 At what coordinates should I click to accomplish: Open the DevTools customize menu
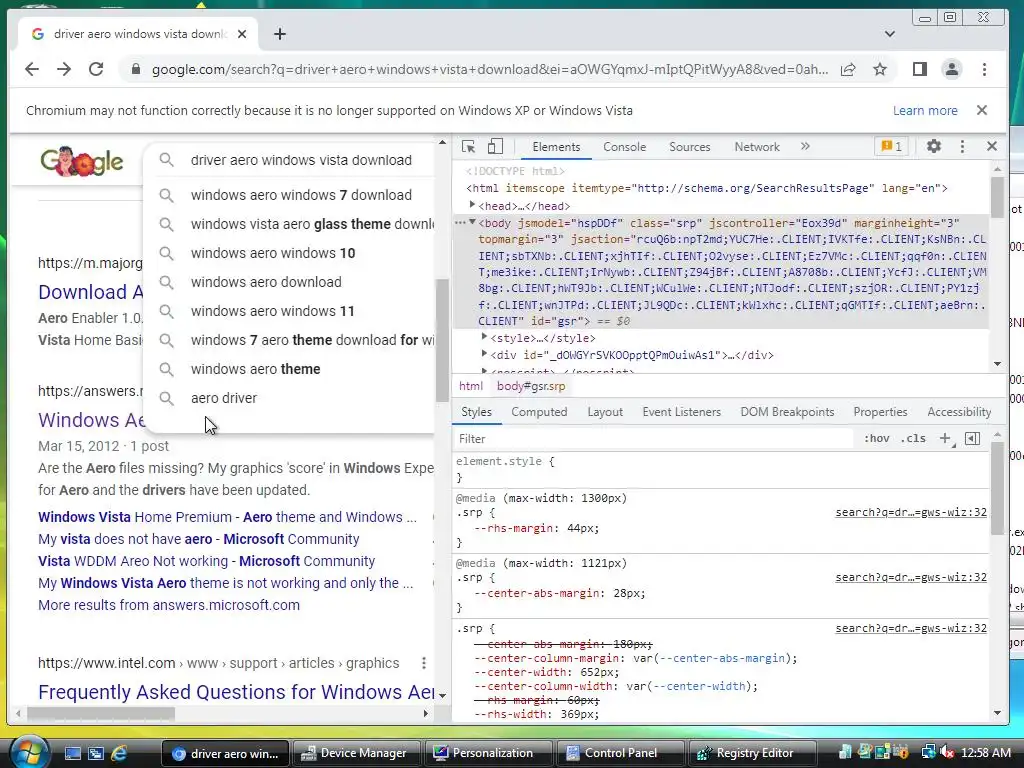point(962,146)
